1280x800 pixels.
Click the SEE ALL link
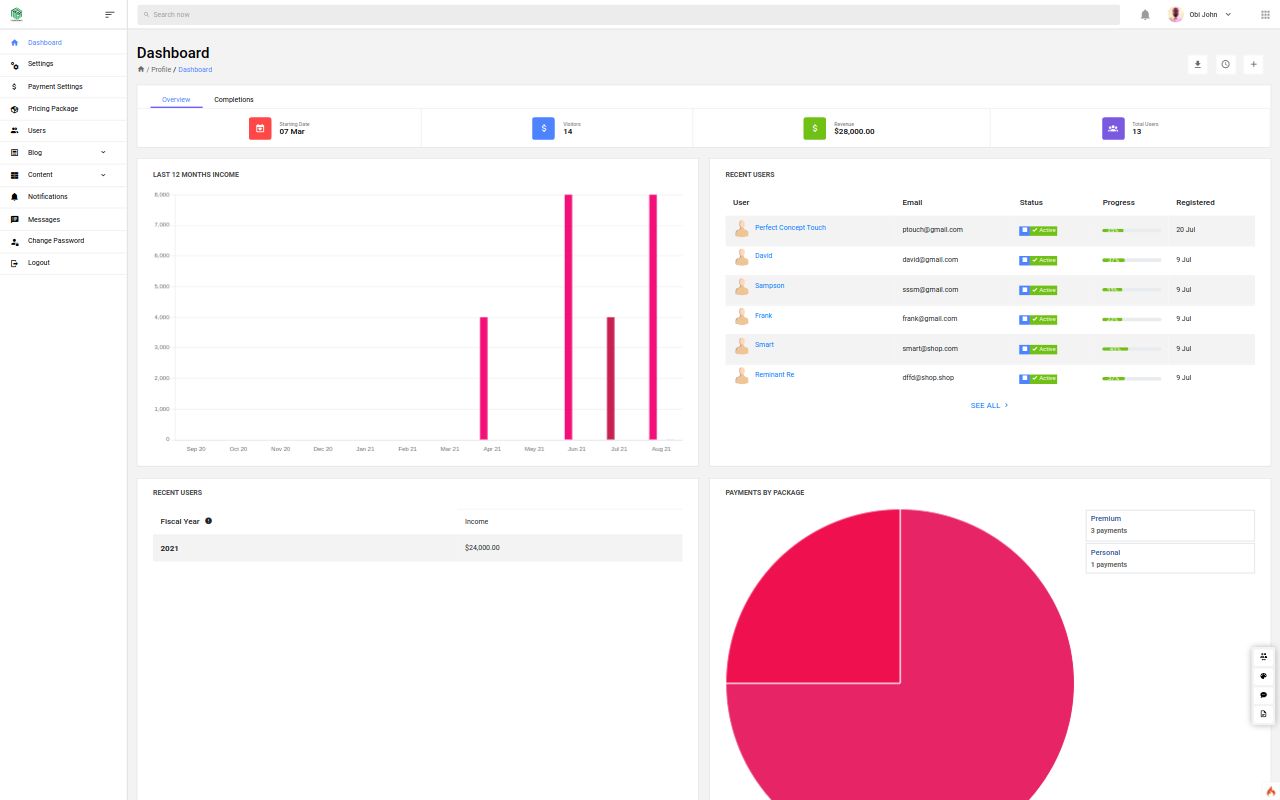point(989,405)
